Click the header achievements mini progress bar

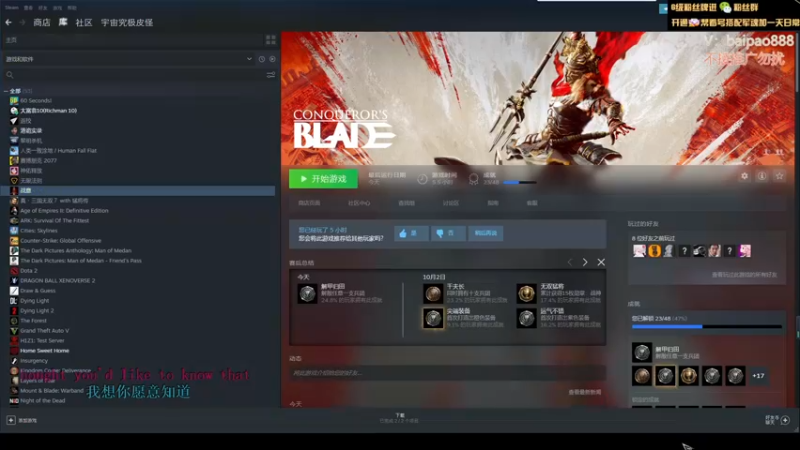point(519,182)
